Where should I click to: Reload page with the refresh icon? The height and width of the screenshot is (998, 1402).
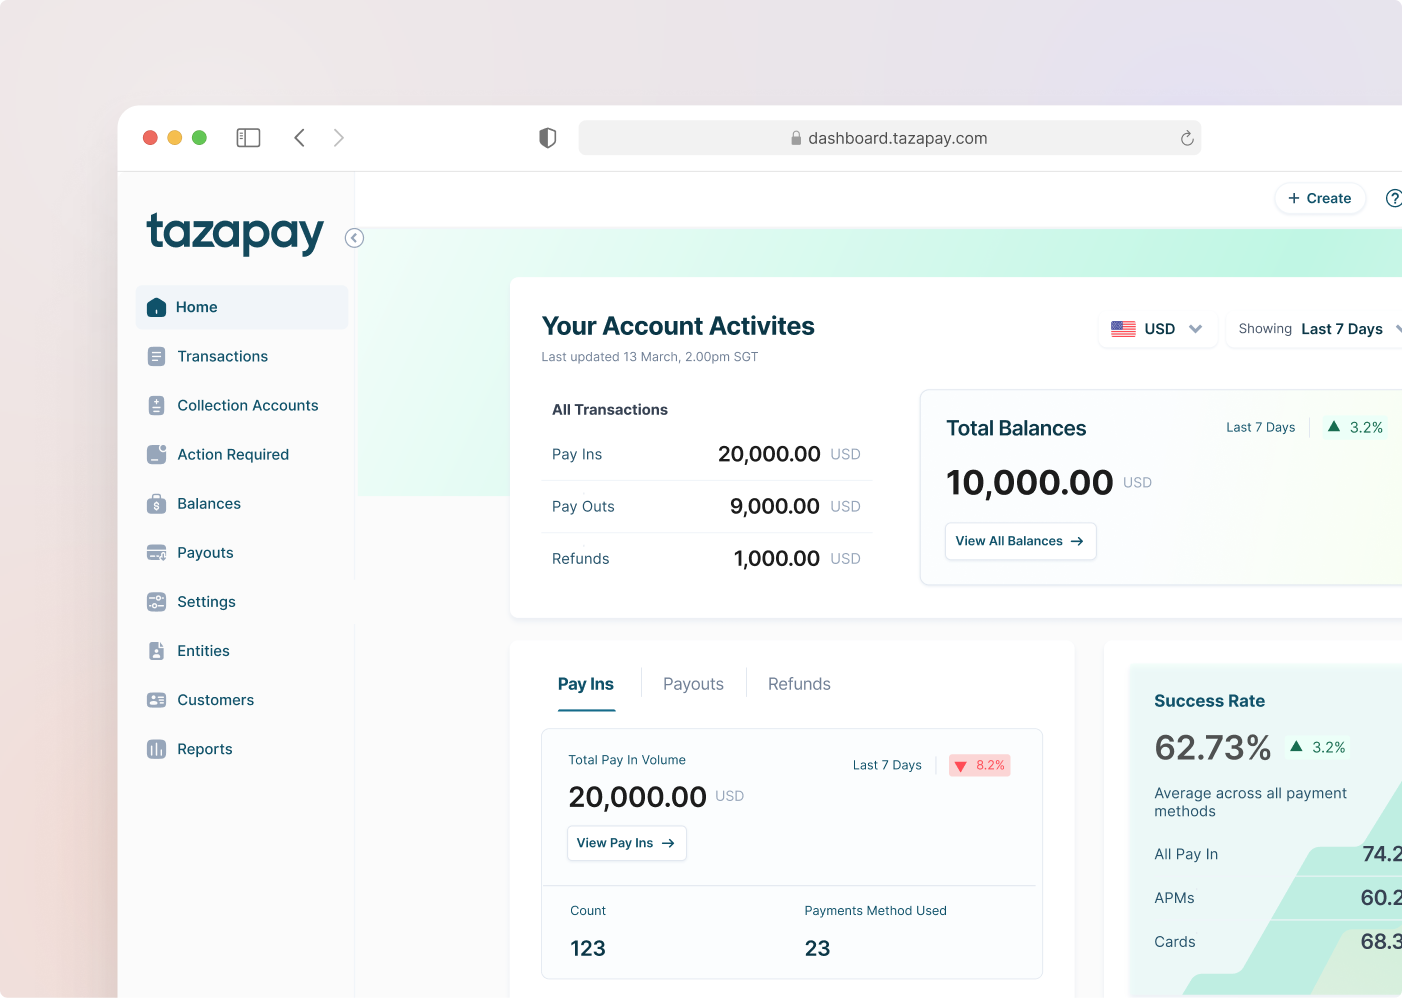pyautogui.click(x=1187, y=138)
